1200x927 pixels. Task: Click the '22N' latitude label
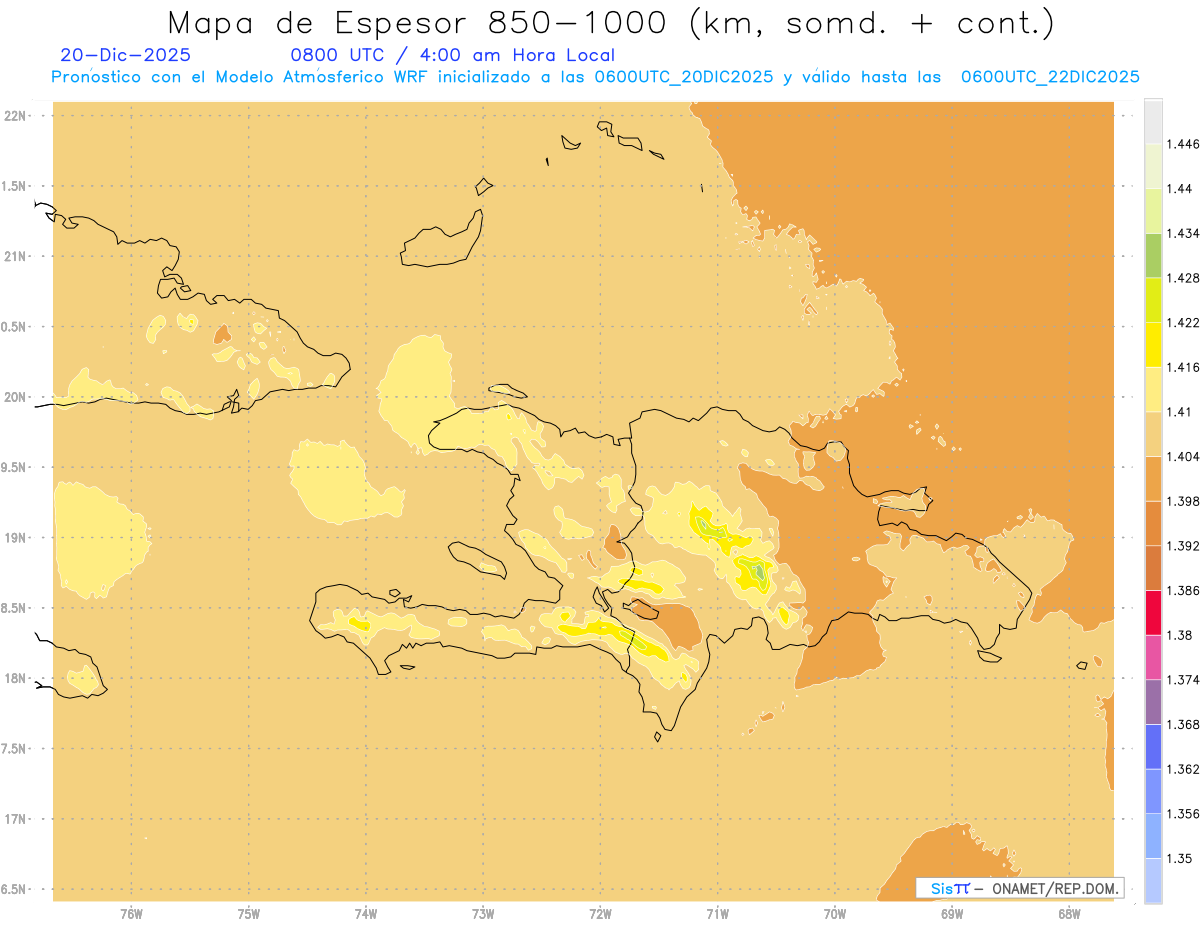click(15, 116)
